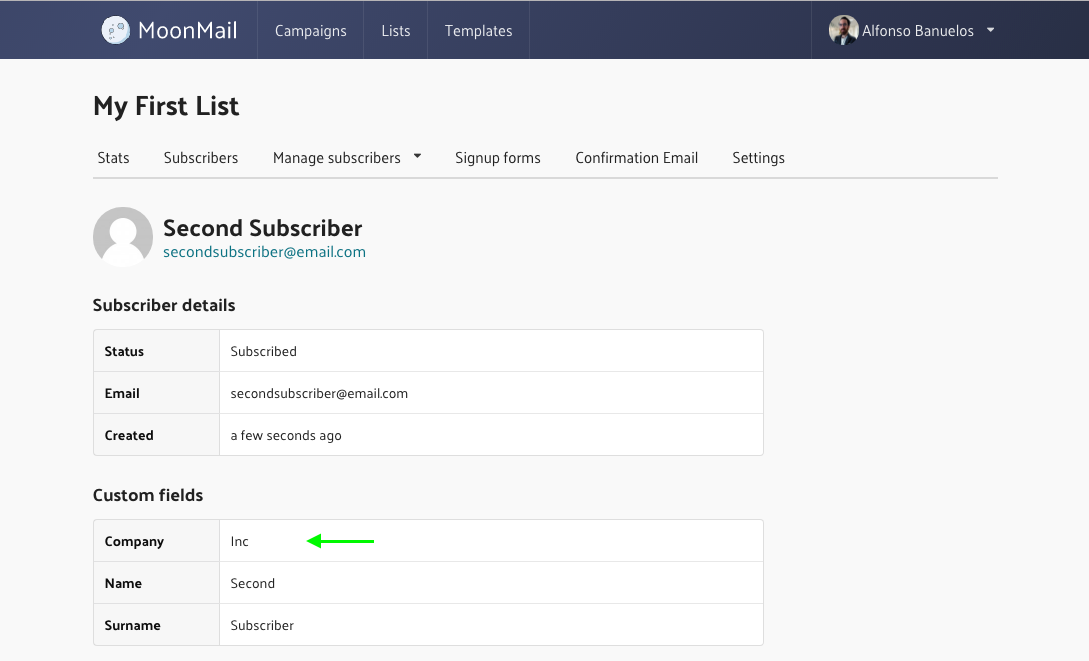1089x661 pixels.
Task: Open the Campaigns menu
Action: (x=310, y=31)
